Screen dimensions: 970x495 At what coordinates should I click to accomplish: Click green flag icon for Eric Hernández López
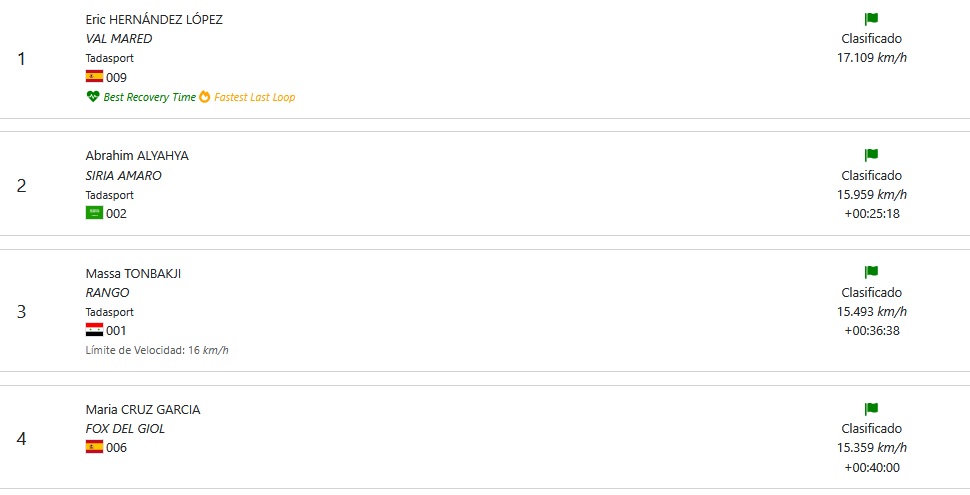872,19
